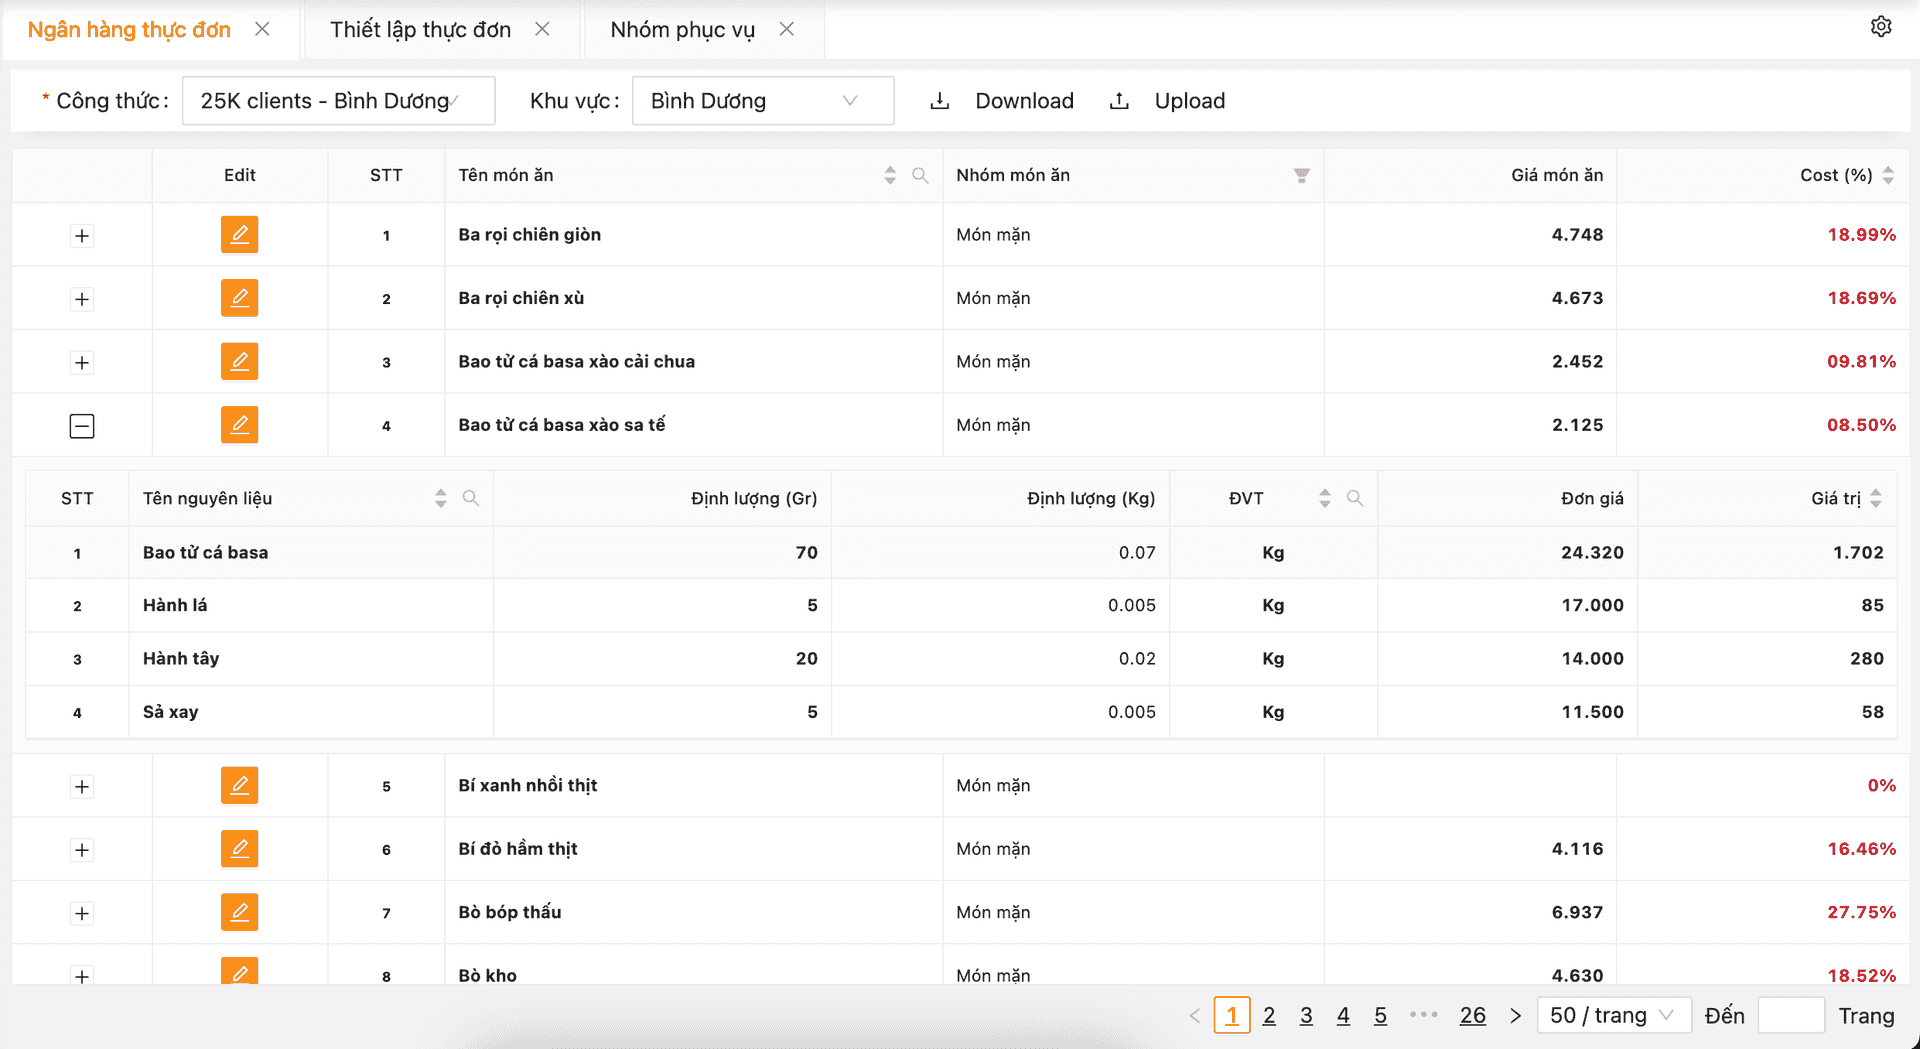Screen dimensions: 1920x1049
Task: Expand the Ba rọi chiên xù row
Action: [x=82, y=299]
